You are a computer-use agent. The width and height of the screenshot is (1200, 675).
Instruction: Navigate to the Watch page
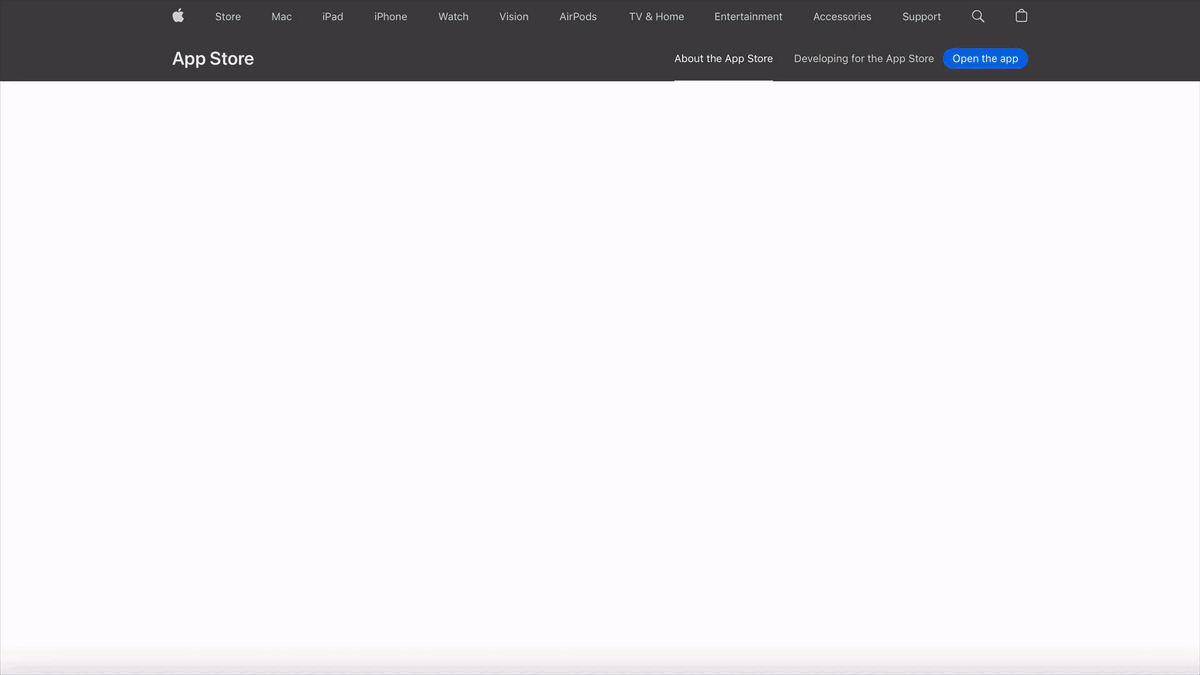point(453,16)
